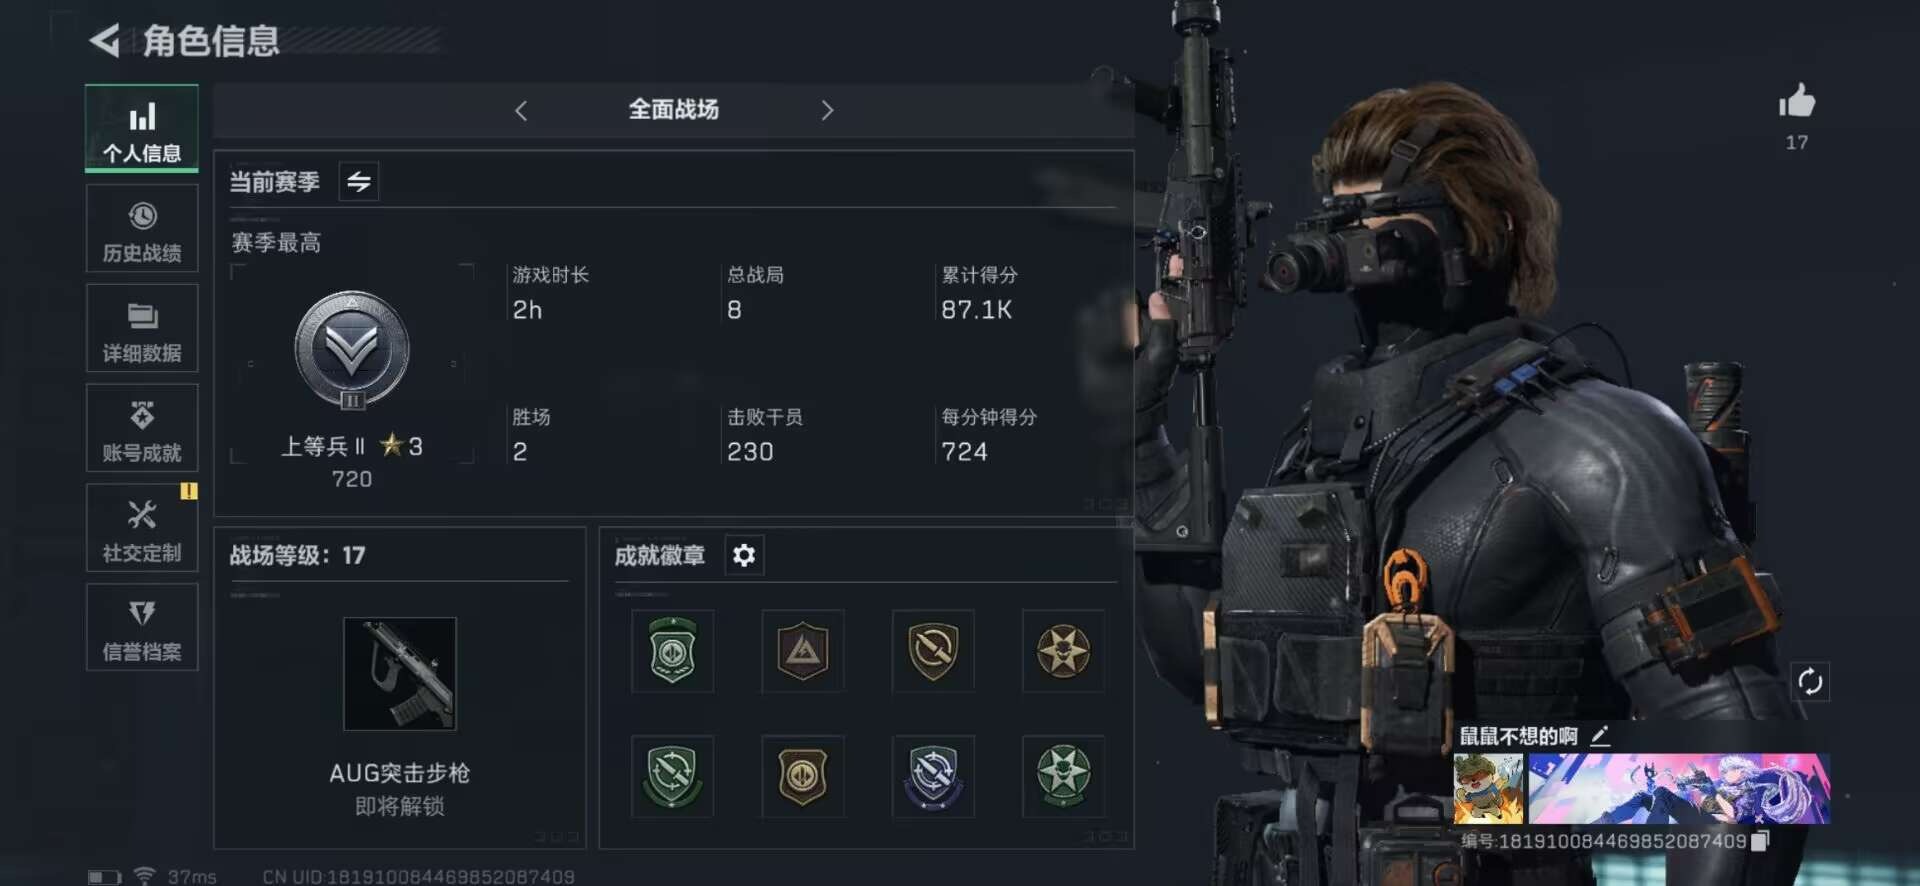Open the 社交定制 section with the alert badge
Screen dimensions: 1920x886
pos(142,528)
